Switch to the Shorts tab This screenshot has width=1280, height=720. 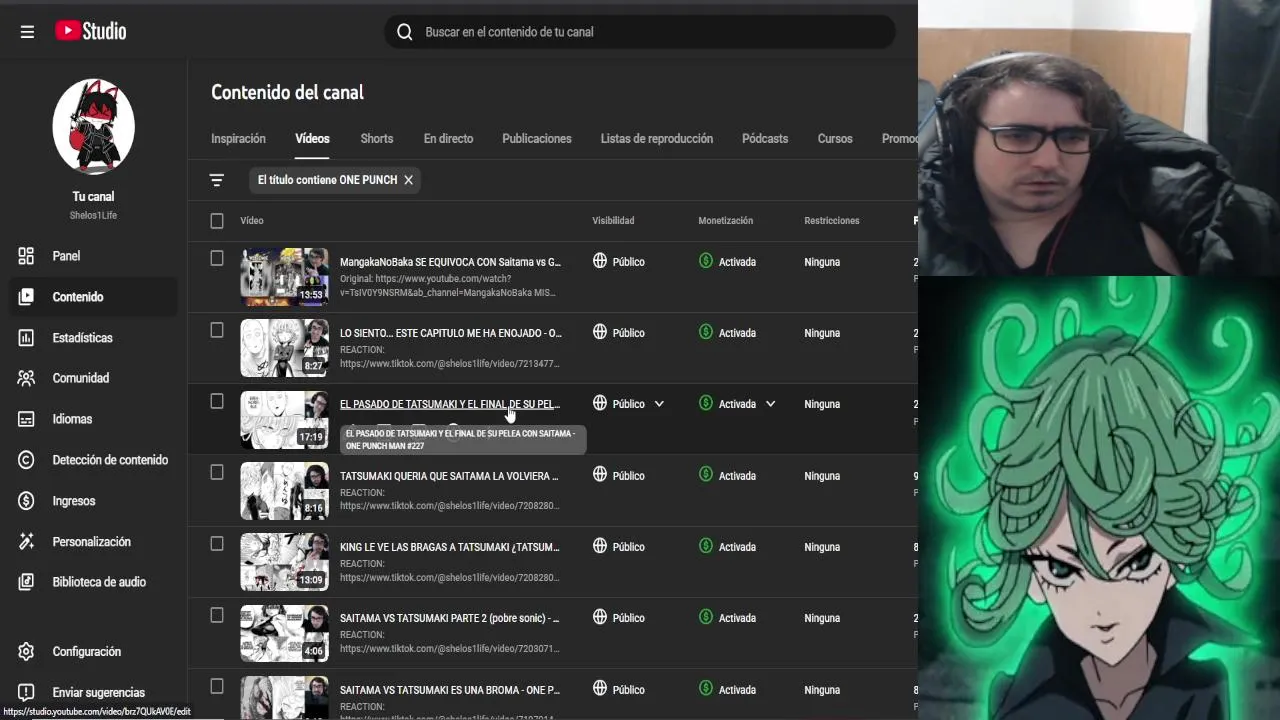click(377, 139)
